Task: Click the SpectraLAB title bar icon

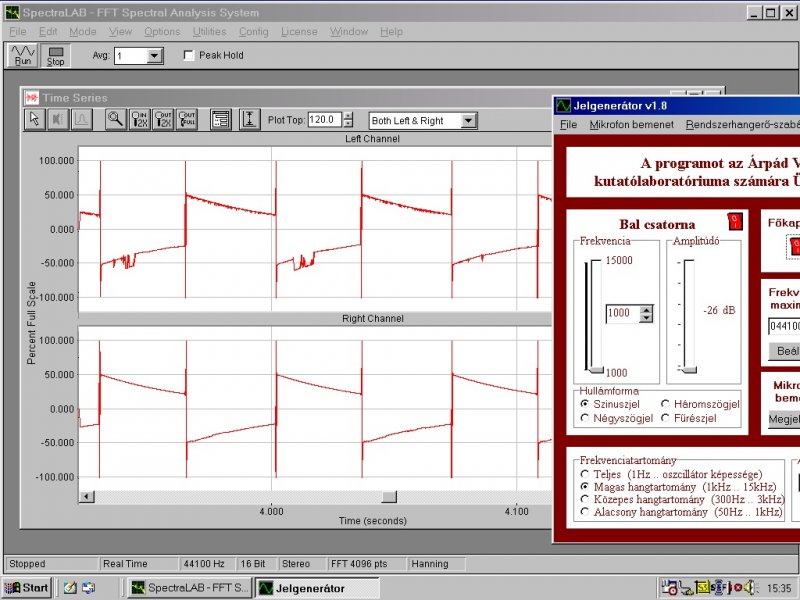Action: [x=12, y=12]
